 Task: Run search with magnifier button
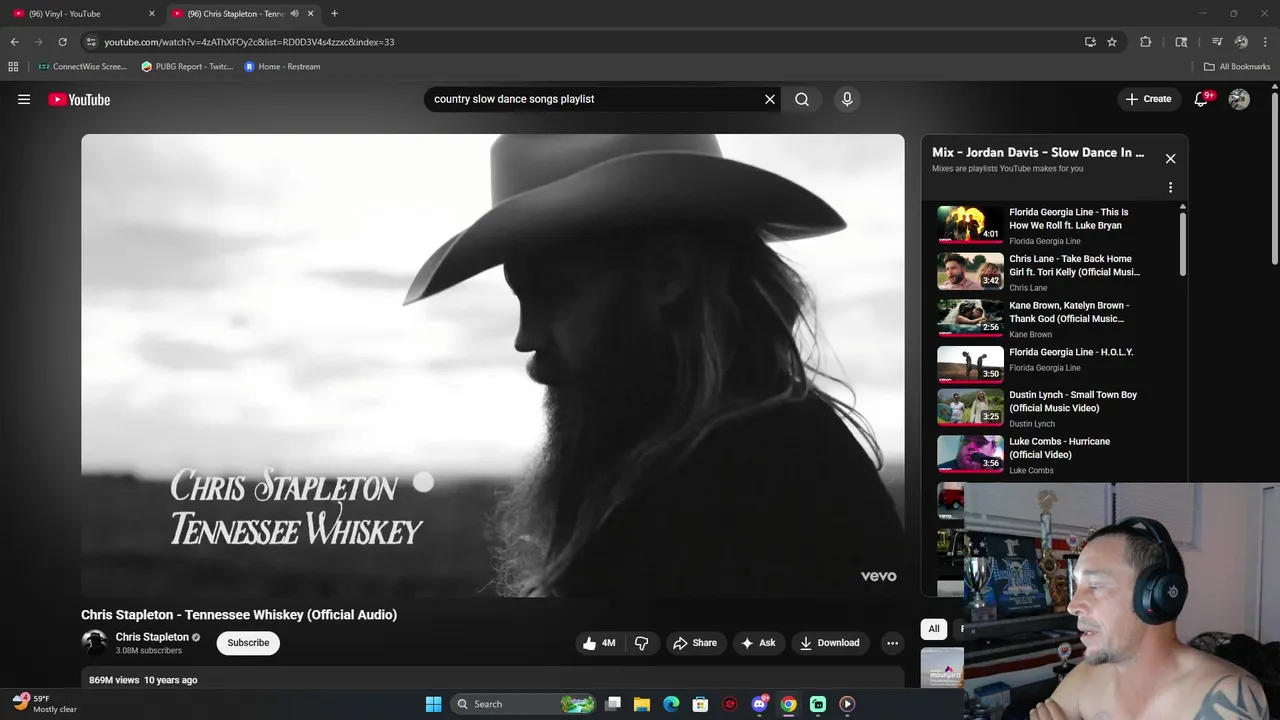tap(802, 99)
